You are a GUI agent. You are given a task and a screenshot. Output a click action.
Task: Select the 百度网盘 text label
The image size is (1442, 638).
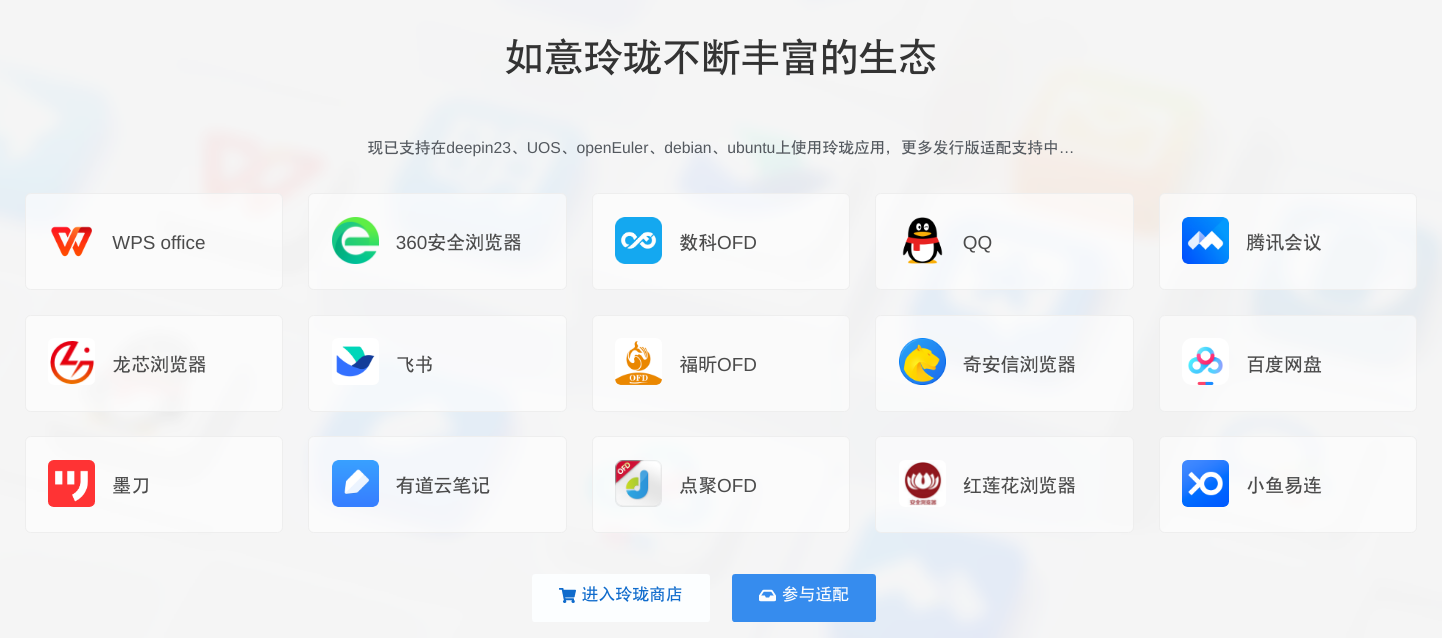(1284, 364)
